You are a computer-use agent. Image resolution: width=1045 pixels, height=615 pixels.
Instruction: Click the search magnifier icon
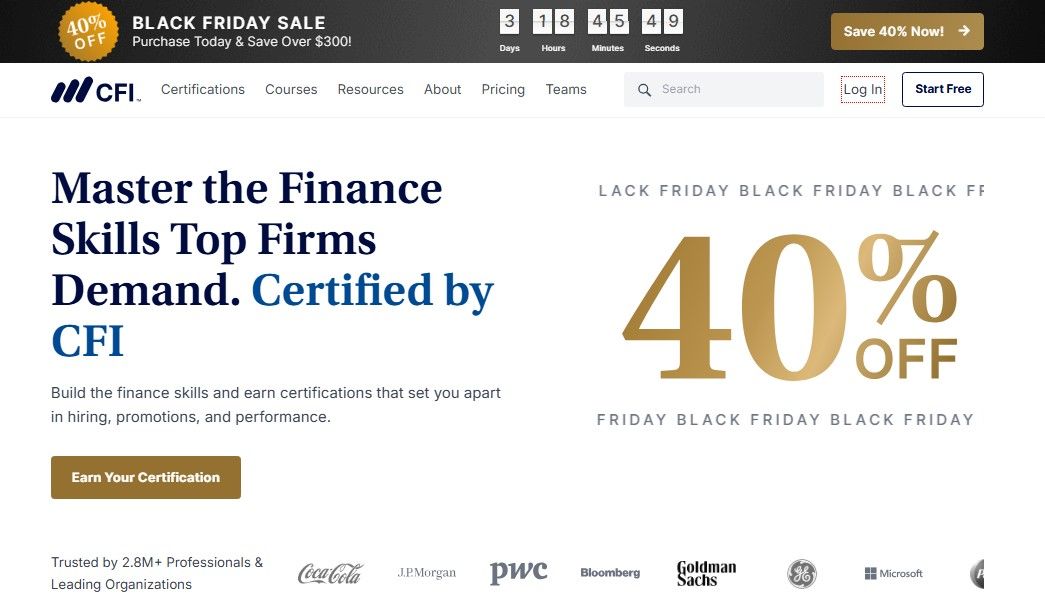pos(644,89)
